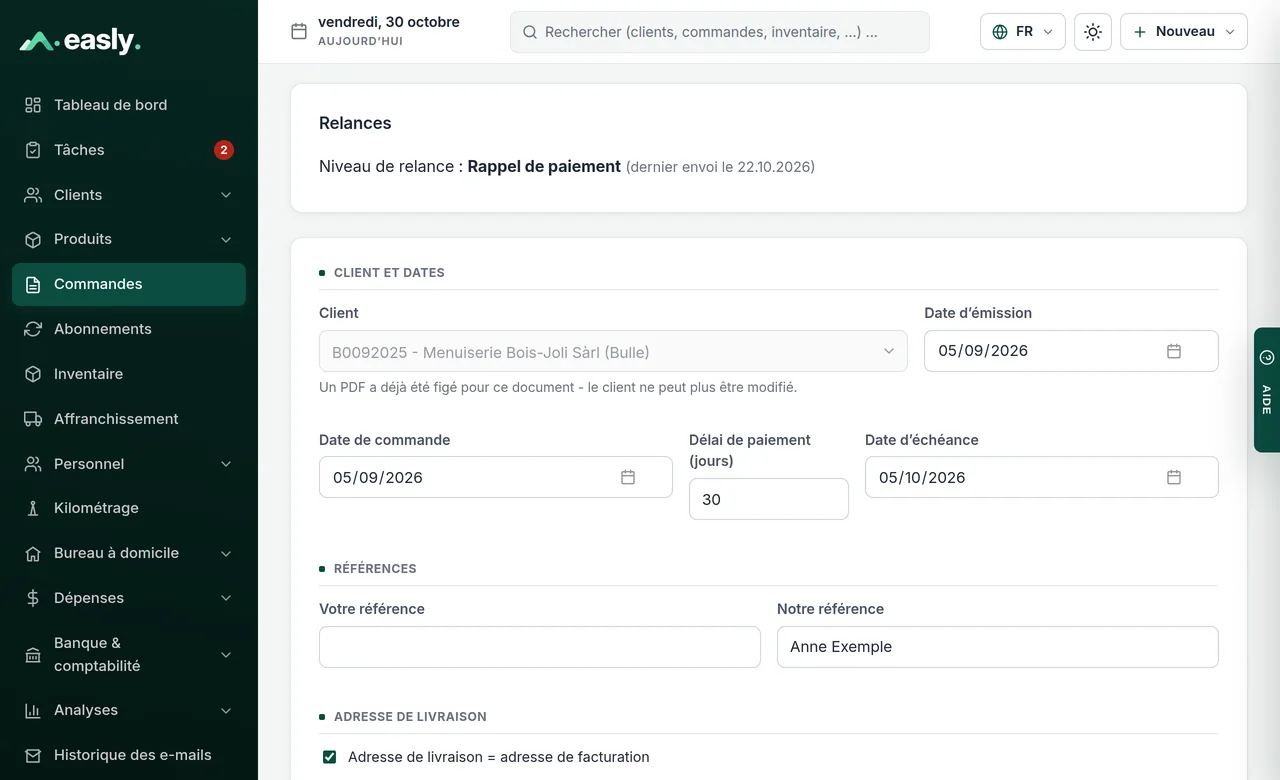
Task: Click the Délai de paiement field
Action: click(769, 499)
